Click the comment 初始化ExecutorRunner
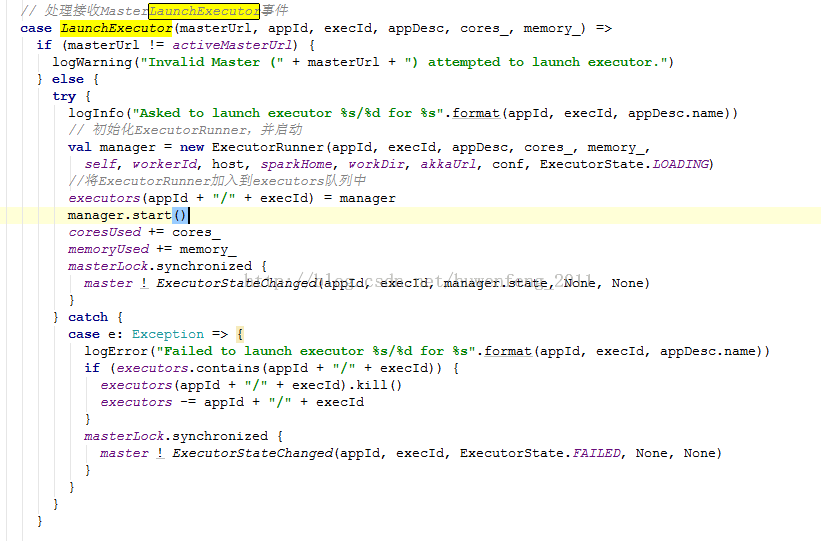The height and width of the screenshot is (541, 821). coord(185,130)
